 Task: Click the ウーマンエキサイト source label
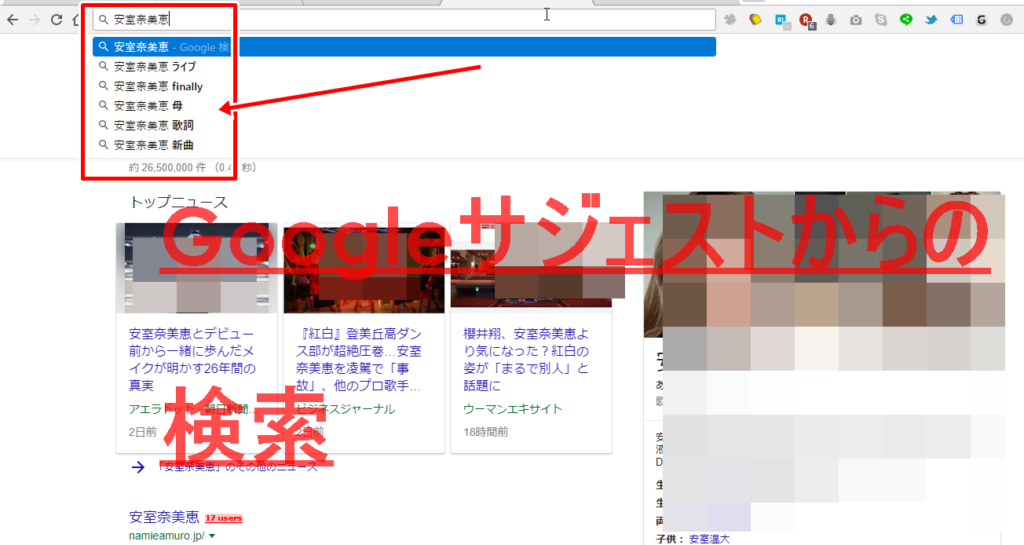(513, 409)
